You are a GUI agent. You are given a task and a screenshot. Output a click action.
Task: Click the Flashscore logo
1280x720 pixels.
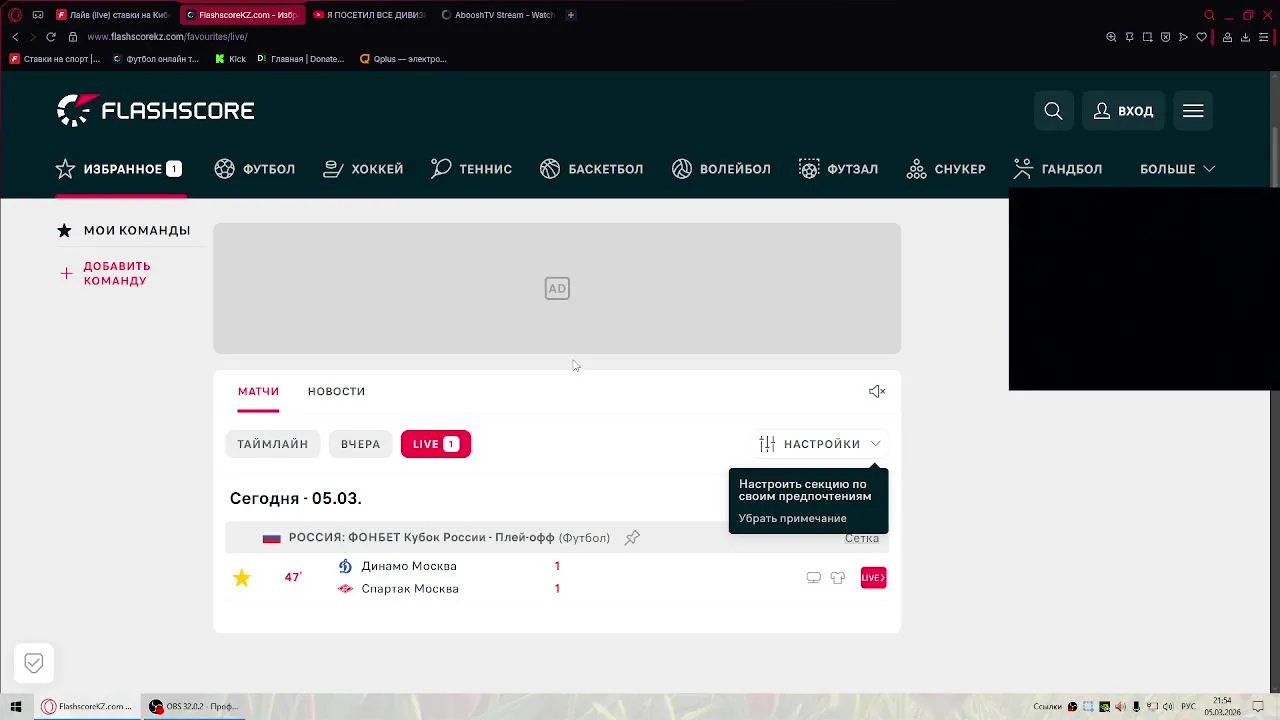click(156, 110)
